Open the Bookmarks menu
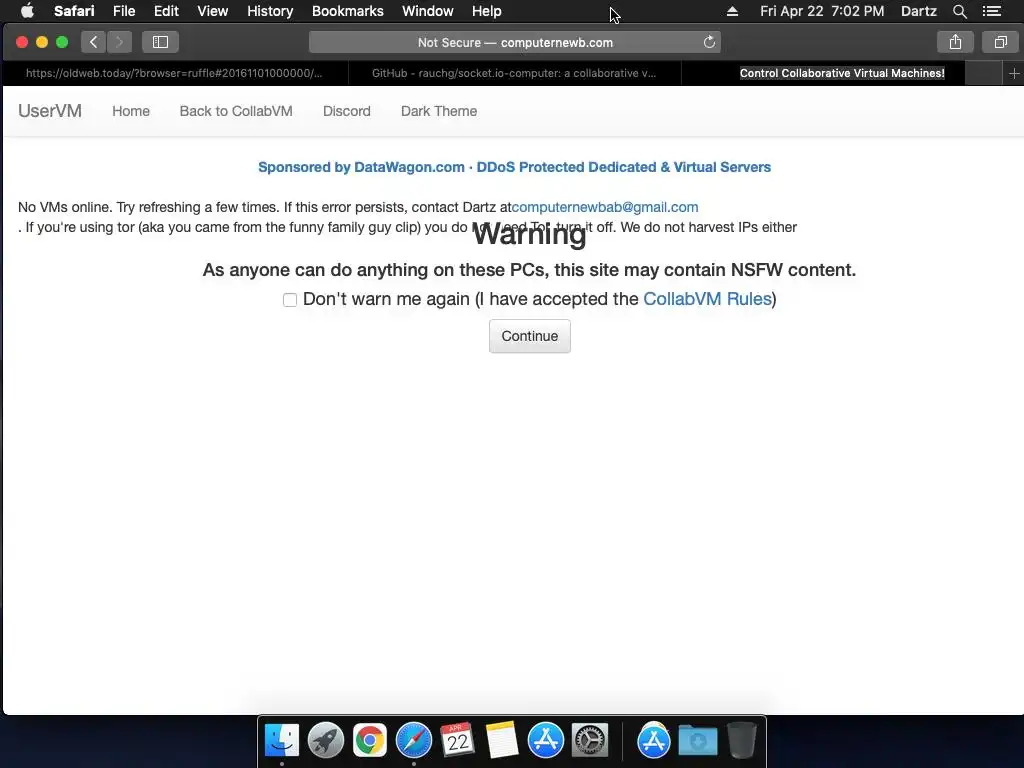This screenshot has height=768, width=1024. click(347, 11)
